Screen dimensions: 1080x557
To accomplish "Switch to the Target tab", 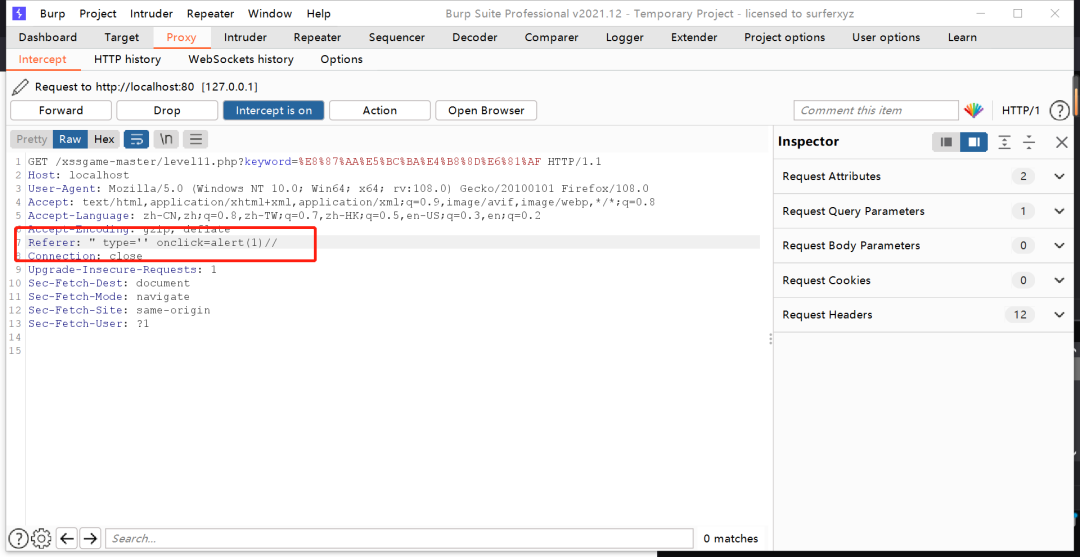I will click(x=121, y=37).
